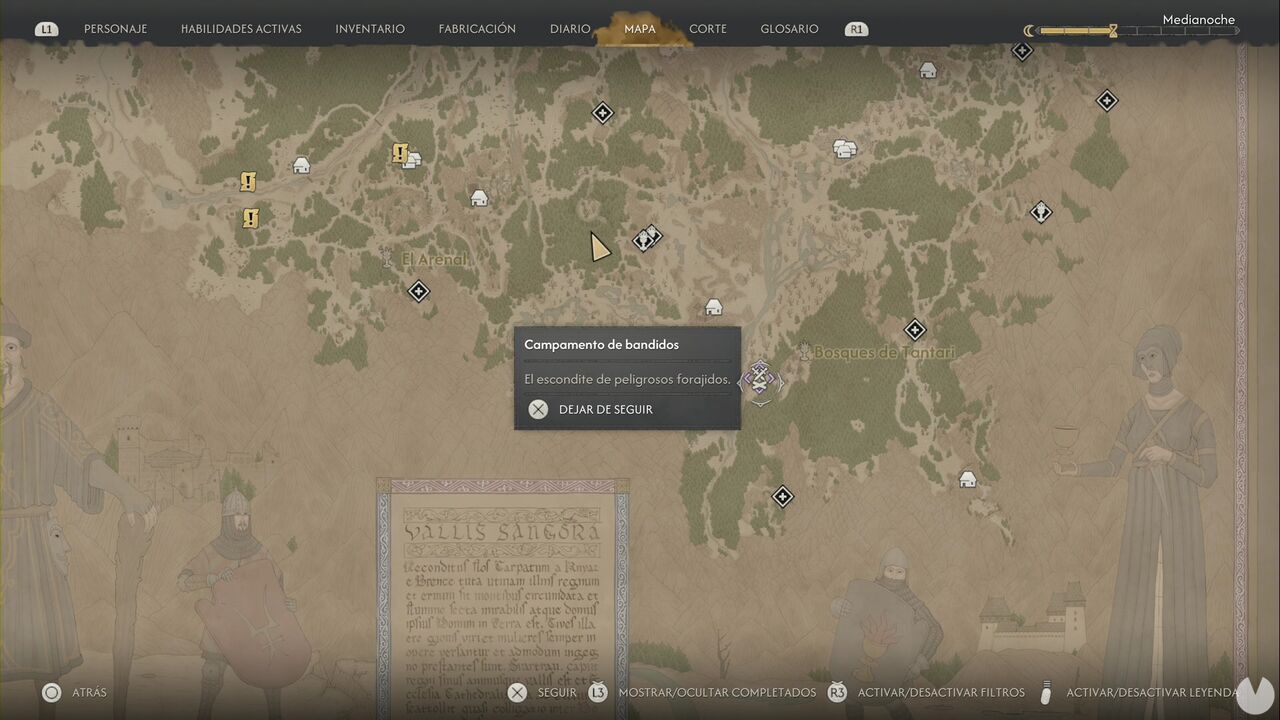Viewport: 1280px width, 720px height.
Task: Click the player position arrow on the map
Action: (599, 246)
